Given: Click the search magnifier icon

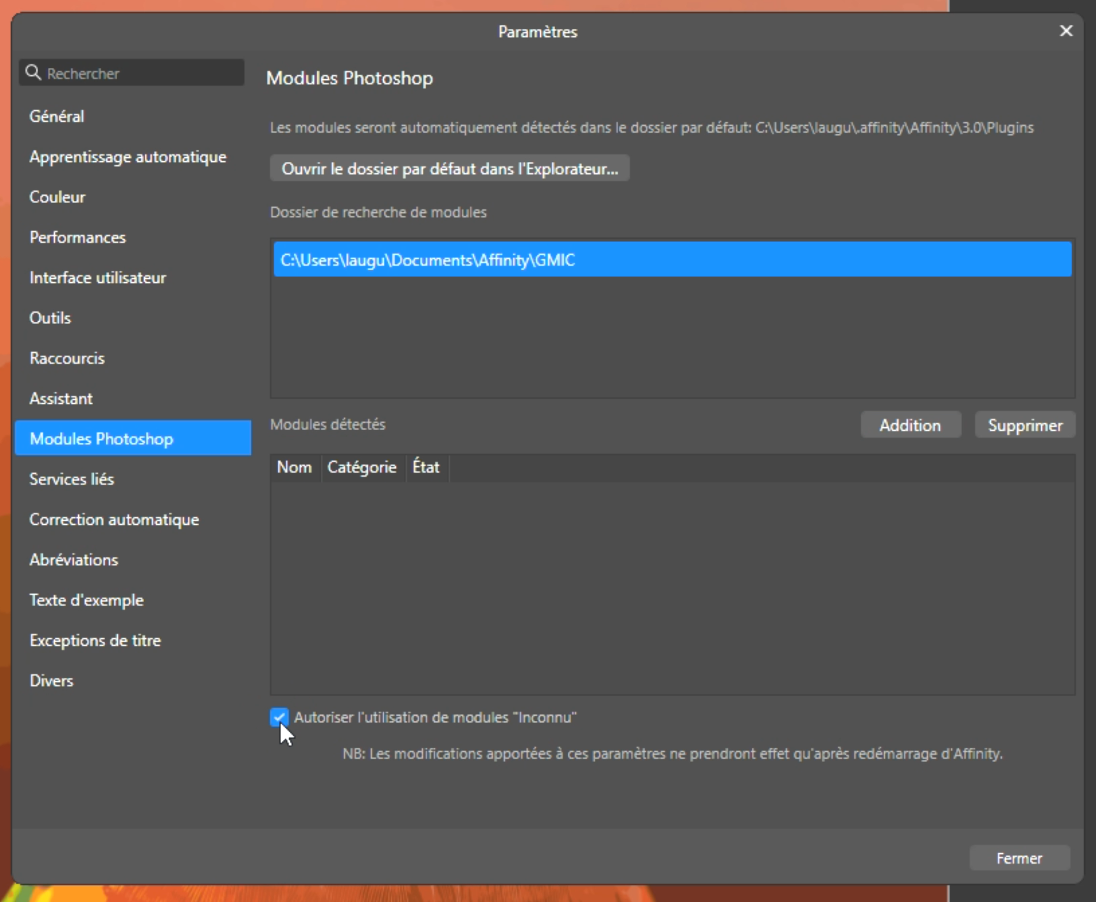Looking at the screenshot, I should click(33, 73).
